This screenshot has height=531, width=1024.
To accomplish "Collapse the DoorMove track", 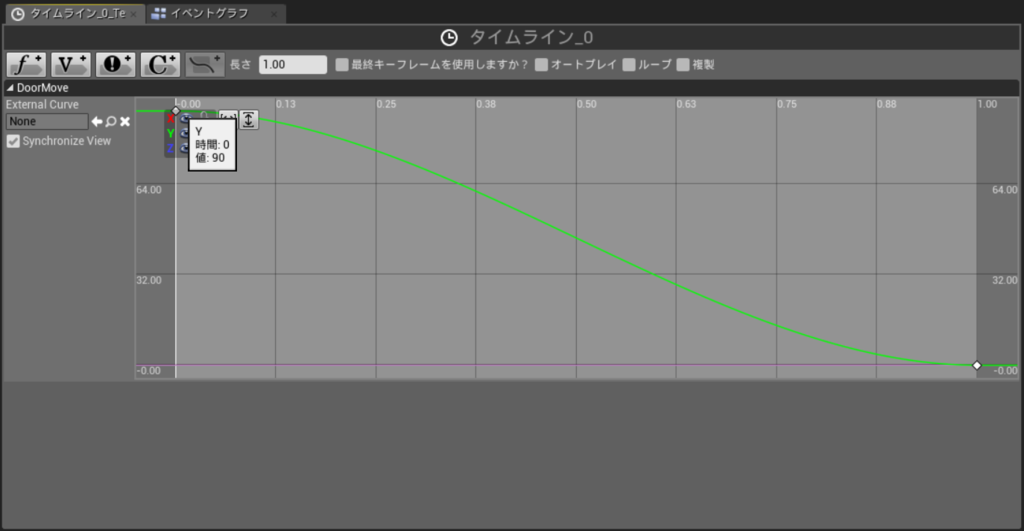I will (10, 88).
